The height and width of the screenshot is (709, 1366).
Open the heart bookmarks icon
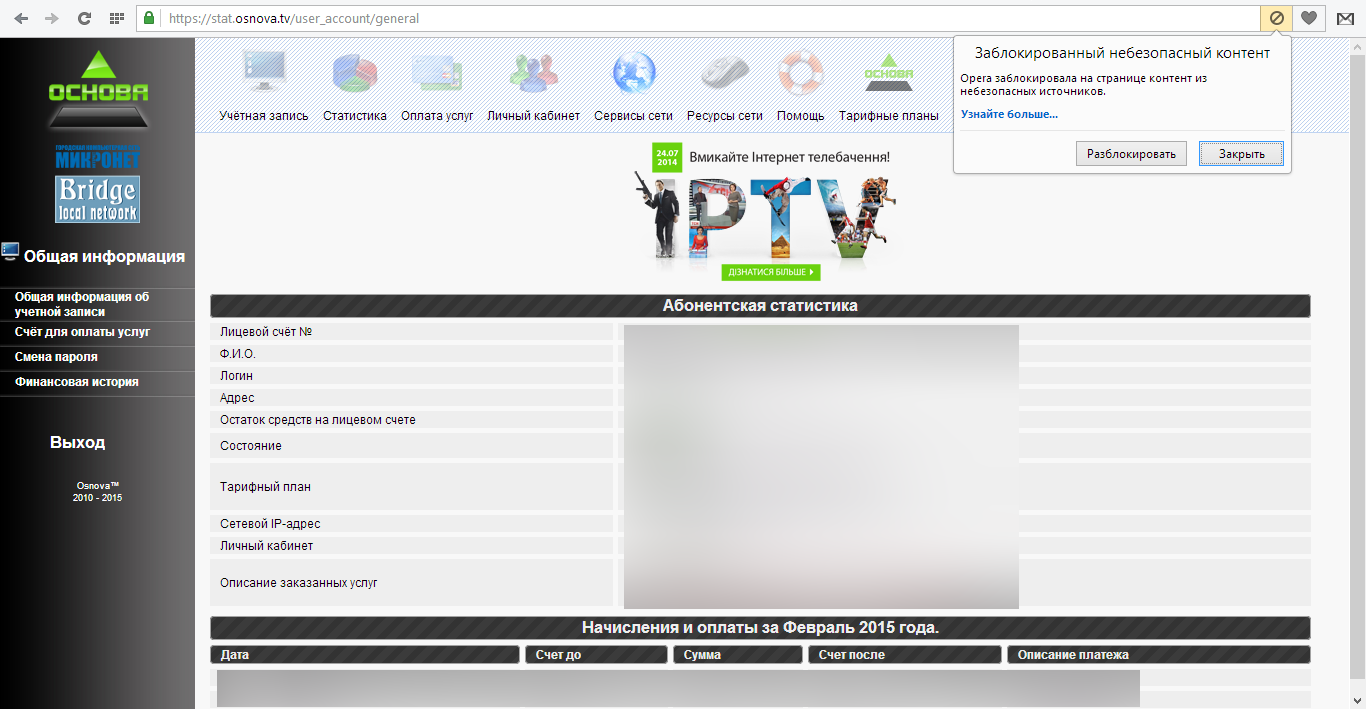click(1308, 18)
